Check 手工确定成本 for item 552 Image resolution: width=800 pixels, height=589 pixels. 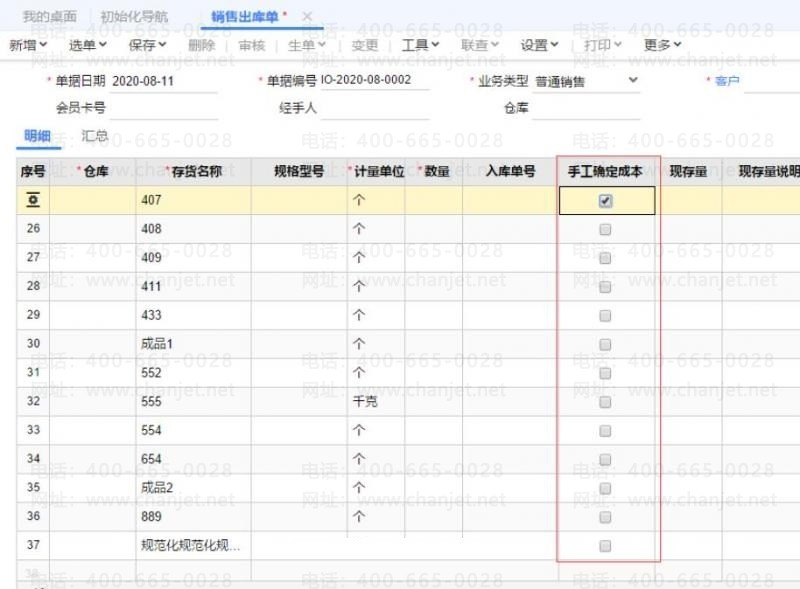point(606,374)
